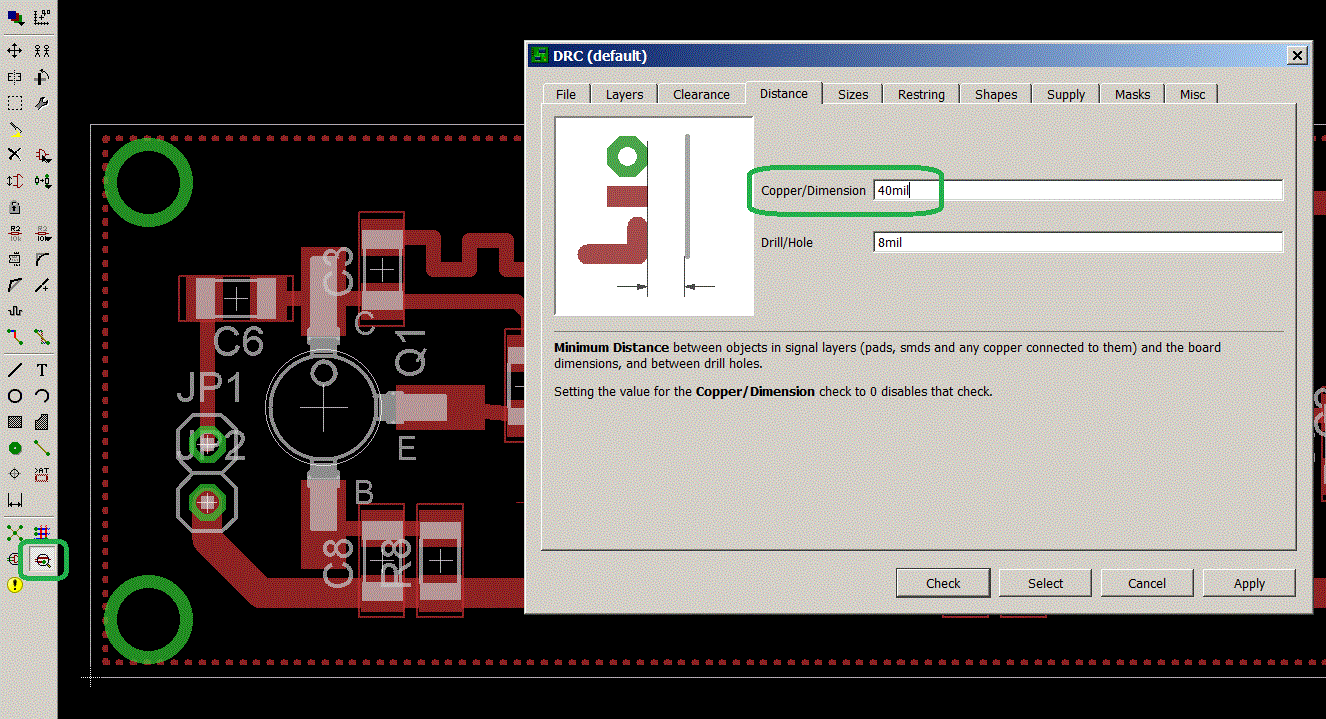Focus the Drill/Hole input field
The image size is (1326, 719).
(1078, 242)
